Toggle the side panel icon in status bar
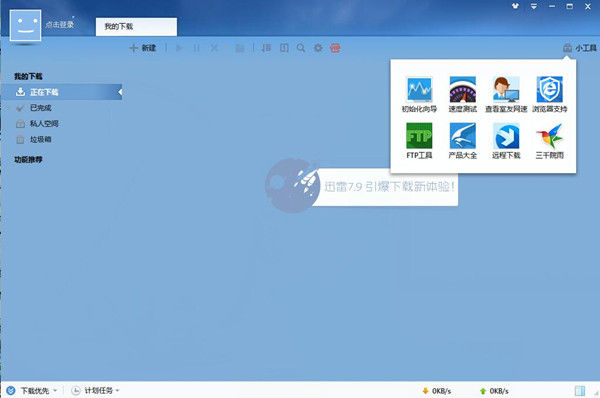The width and height of the screenshot is (600, 398). tap(580, 391)
